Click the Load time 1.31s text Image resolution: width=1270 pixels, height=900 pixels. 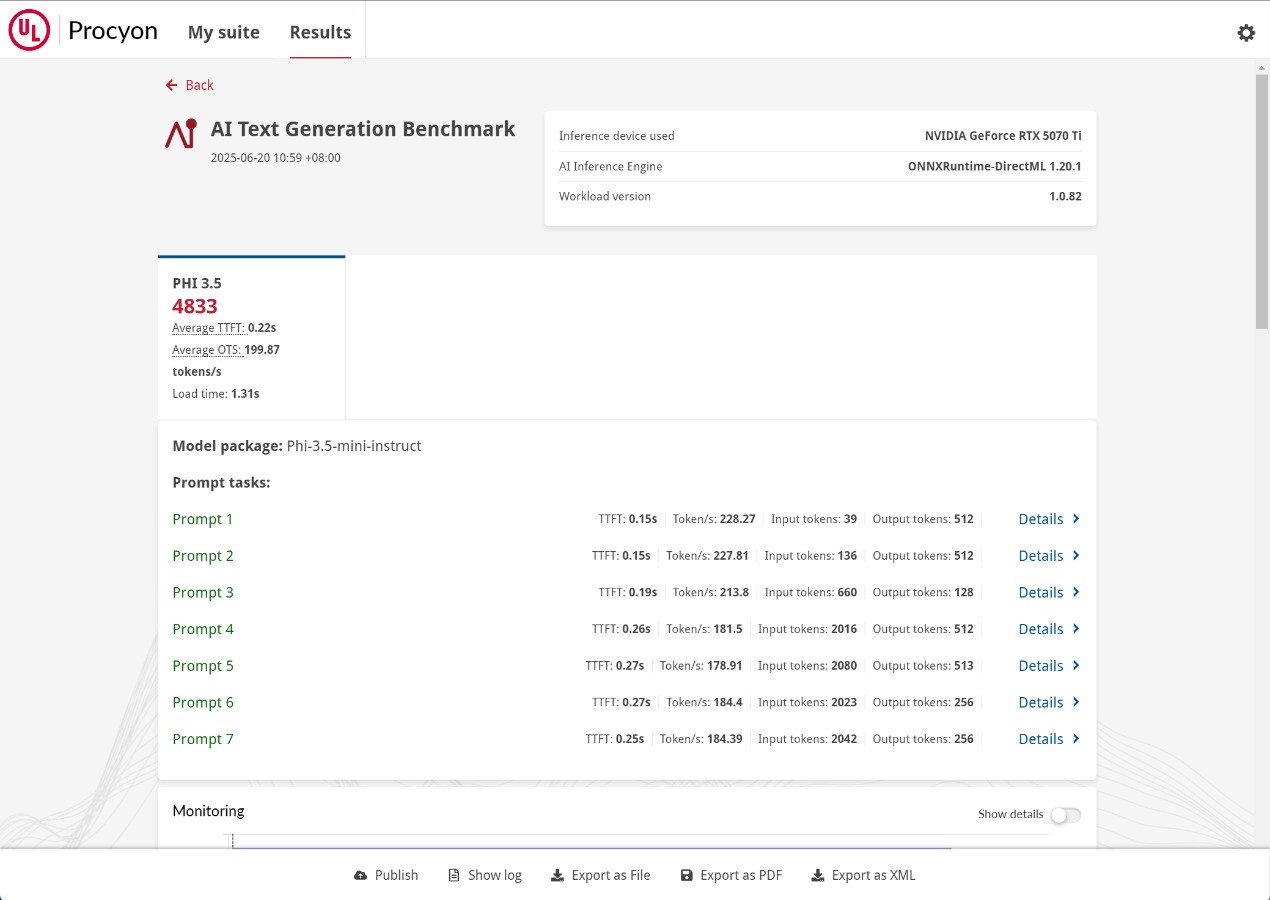[x=216, y=394]
